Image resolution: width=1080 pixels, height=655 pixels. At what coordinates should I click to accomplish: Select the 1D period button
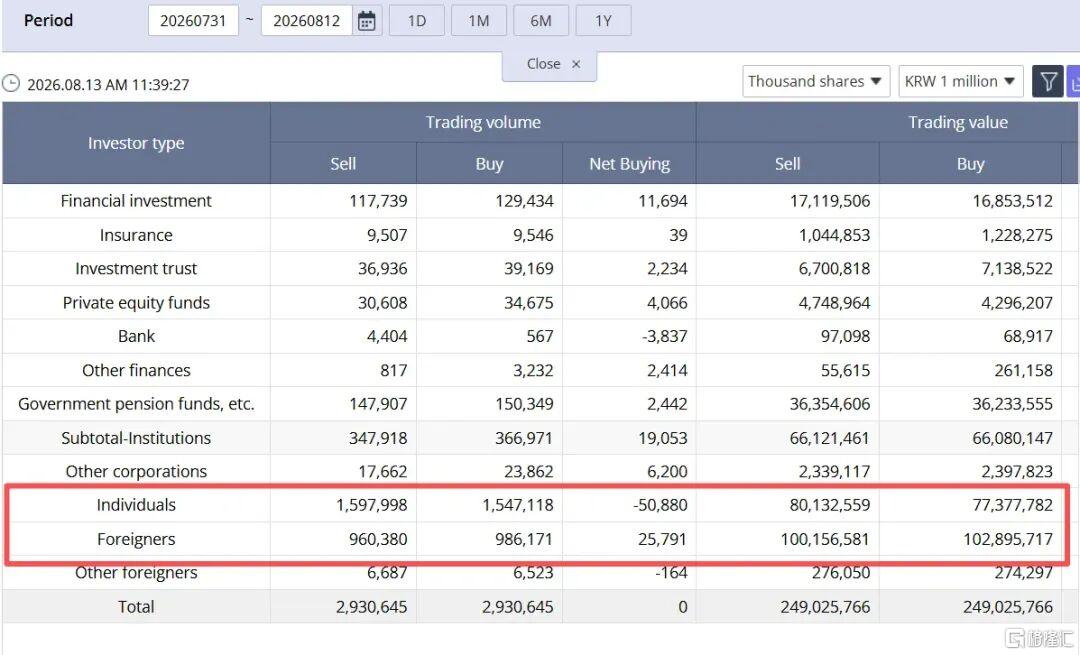click(417, 21)
